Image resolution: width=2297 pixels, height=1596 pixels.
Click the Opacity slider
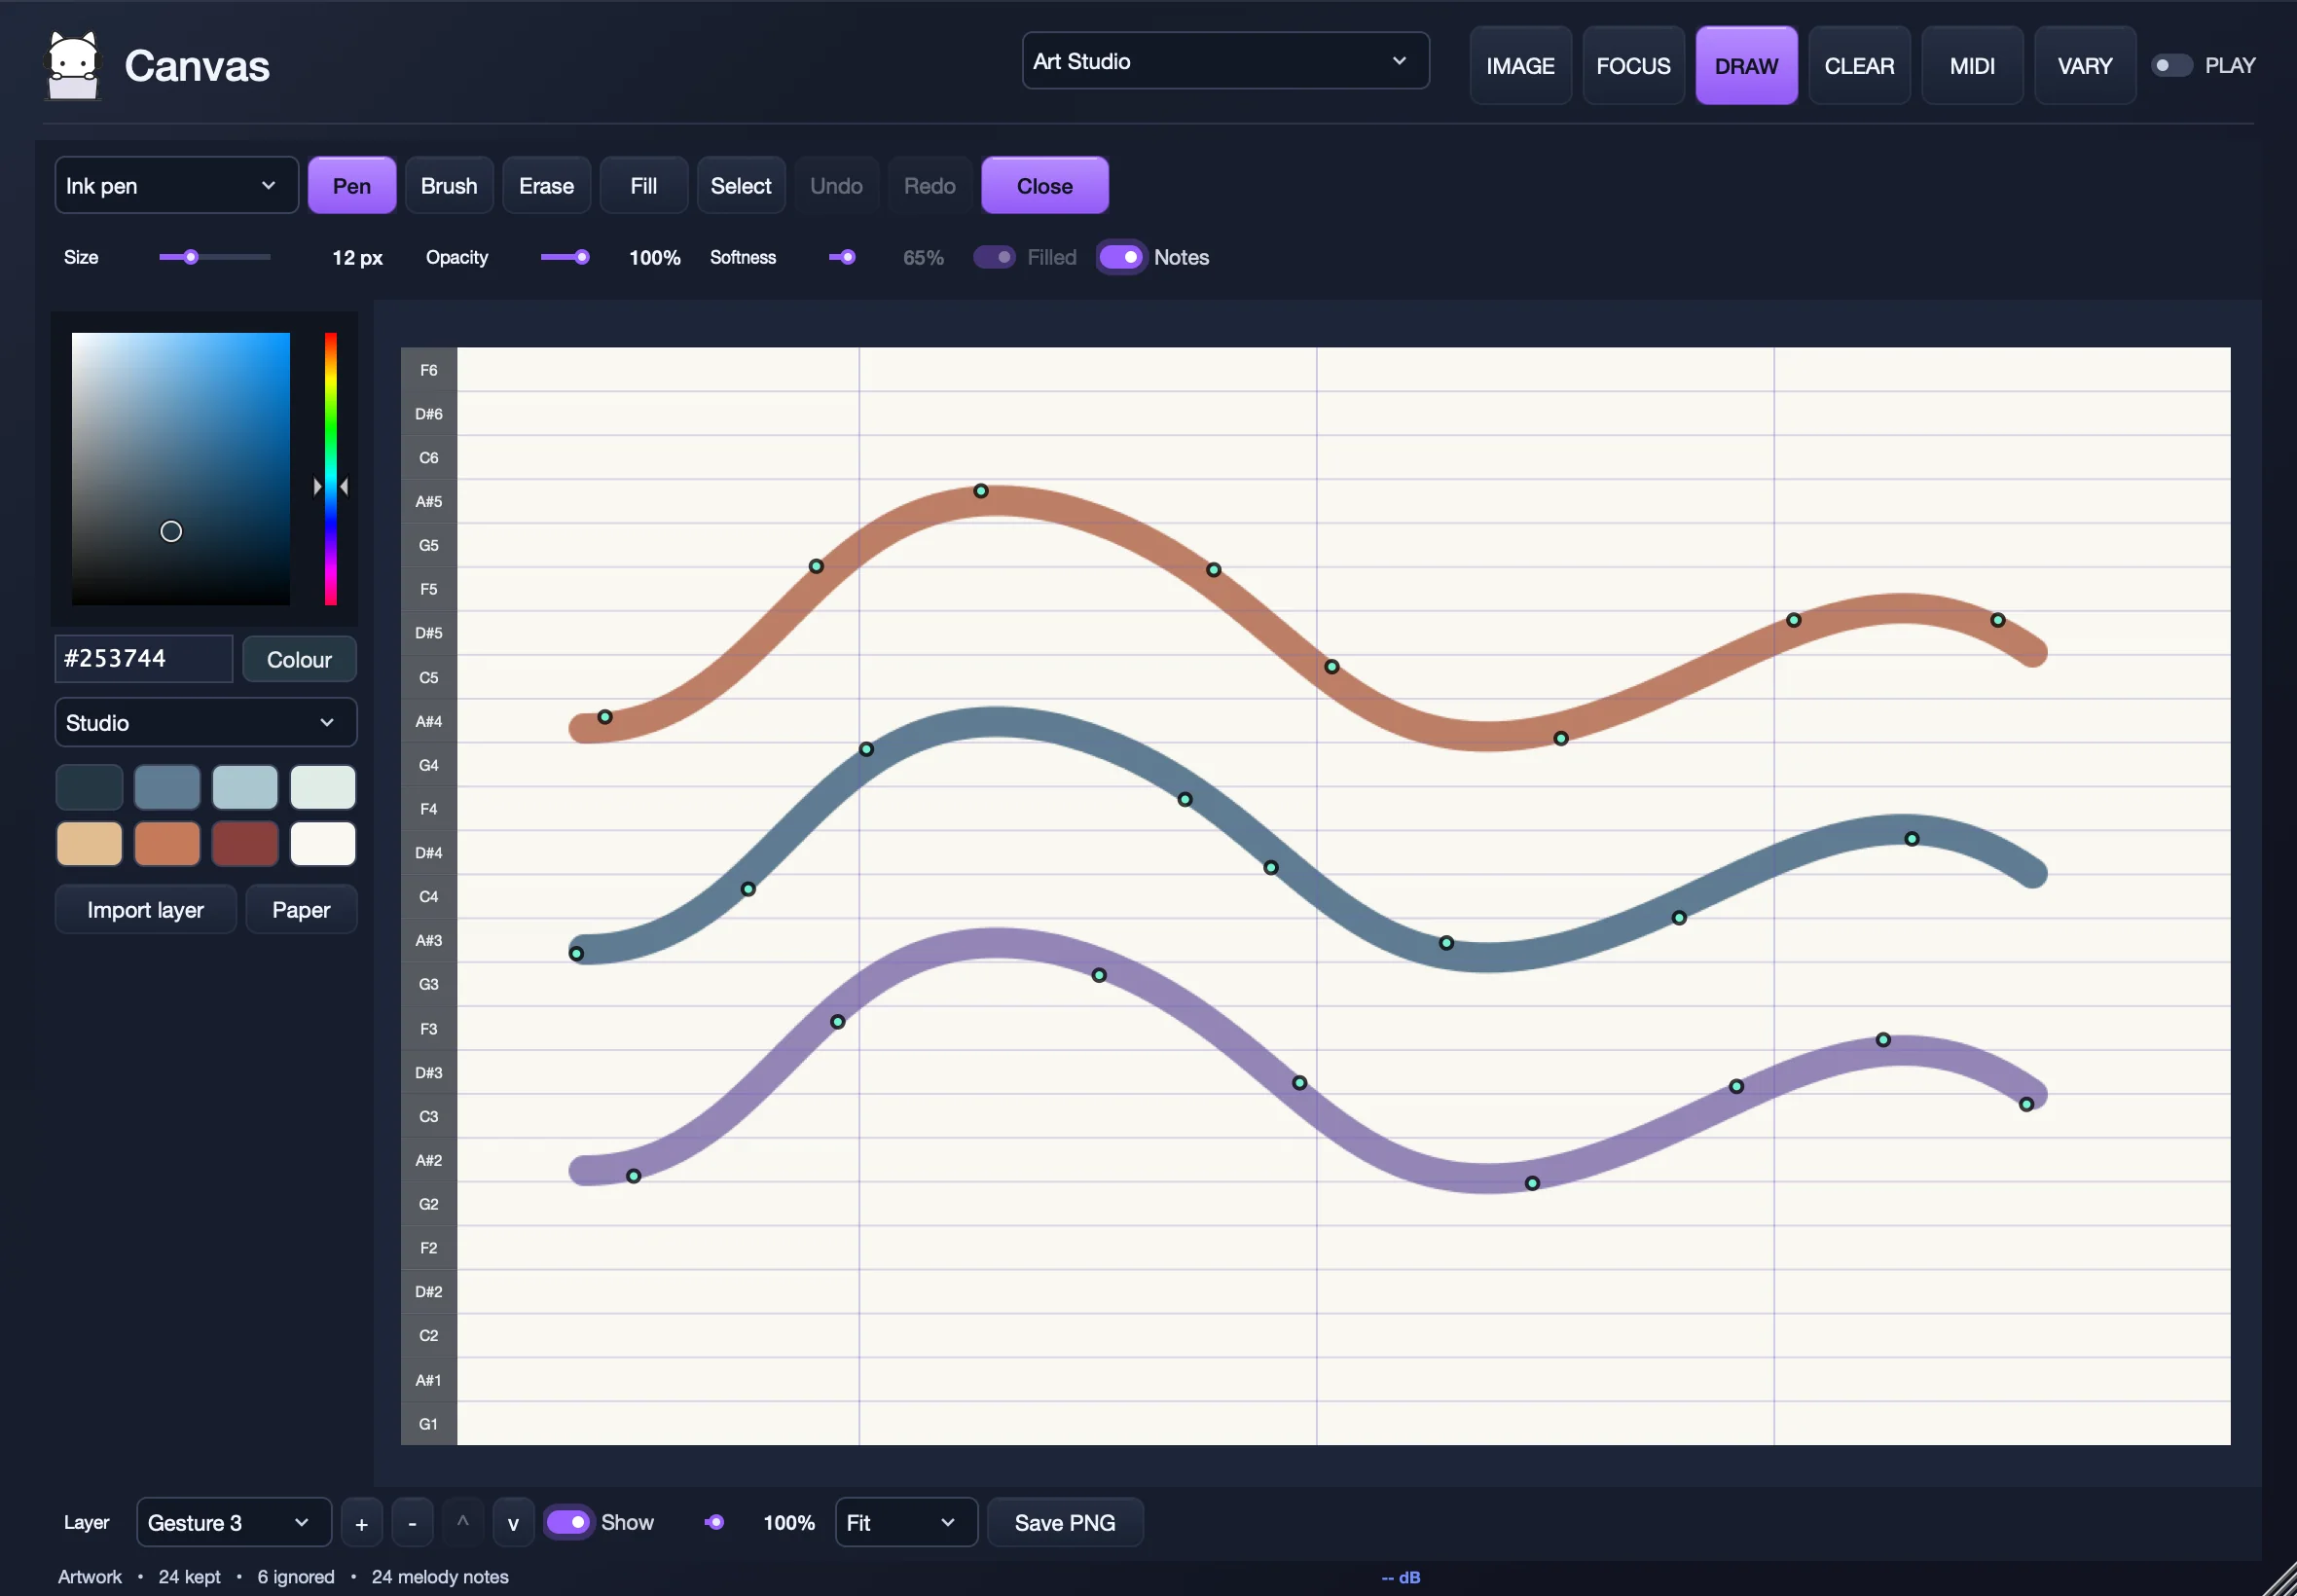pyautogui.click(x=565, y=257)
